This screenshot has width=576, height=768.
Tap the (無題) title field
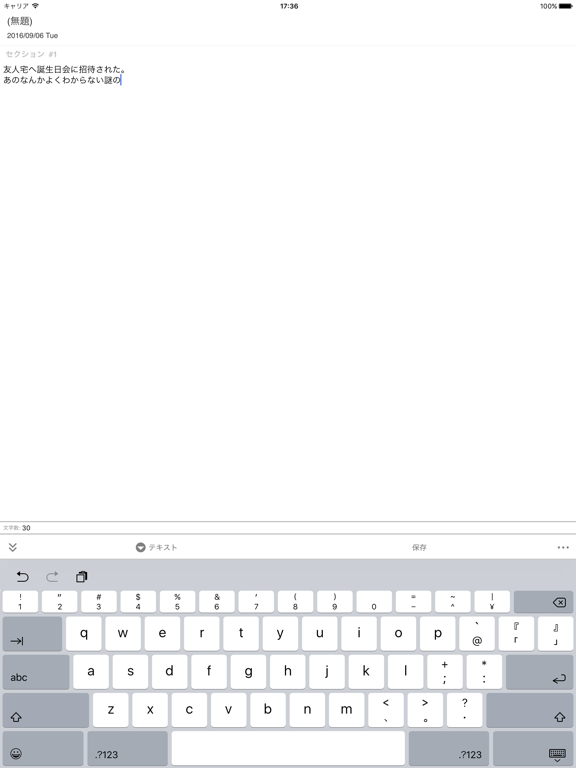click(x=20, y=21)
